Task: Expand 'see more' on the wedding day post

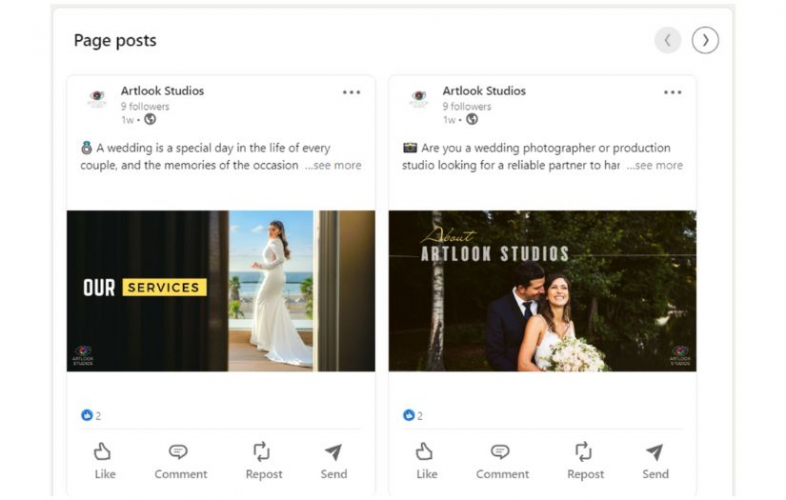Action: pos(333,165)
